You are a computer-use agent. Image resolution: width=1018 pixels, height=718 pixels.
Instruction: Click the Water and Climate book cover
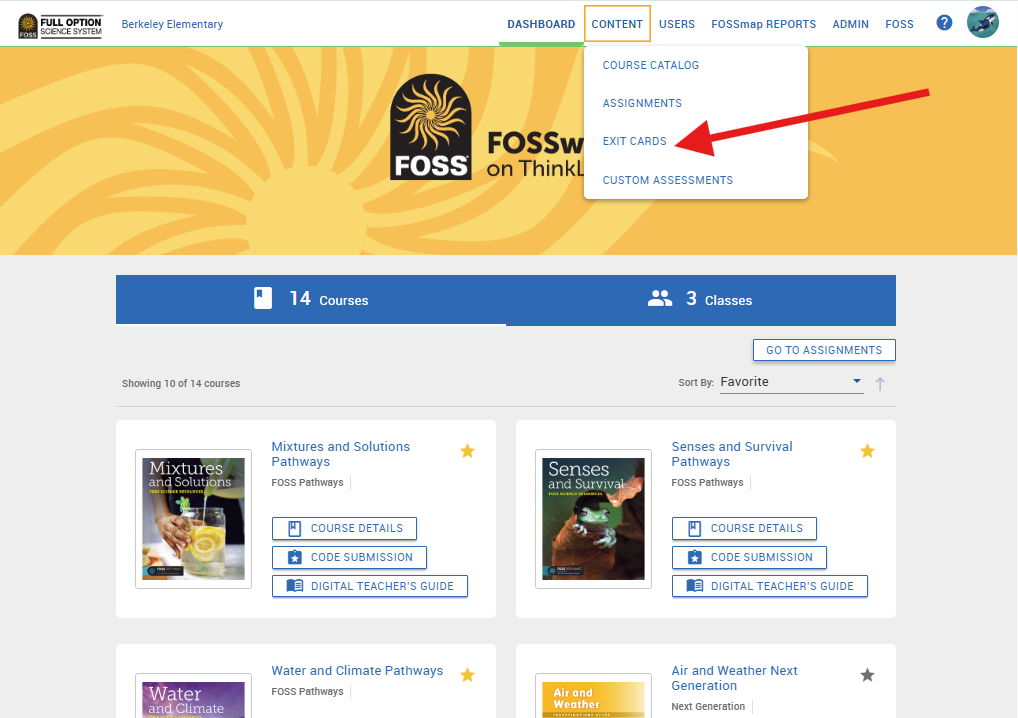[x=193, y=696]
